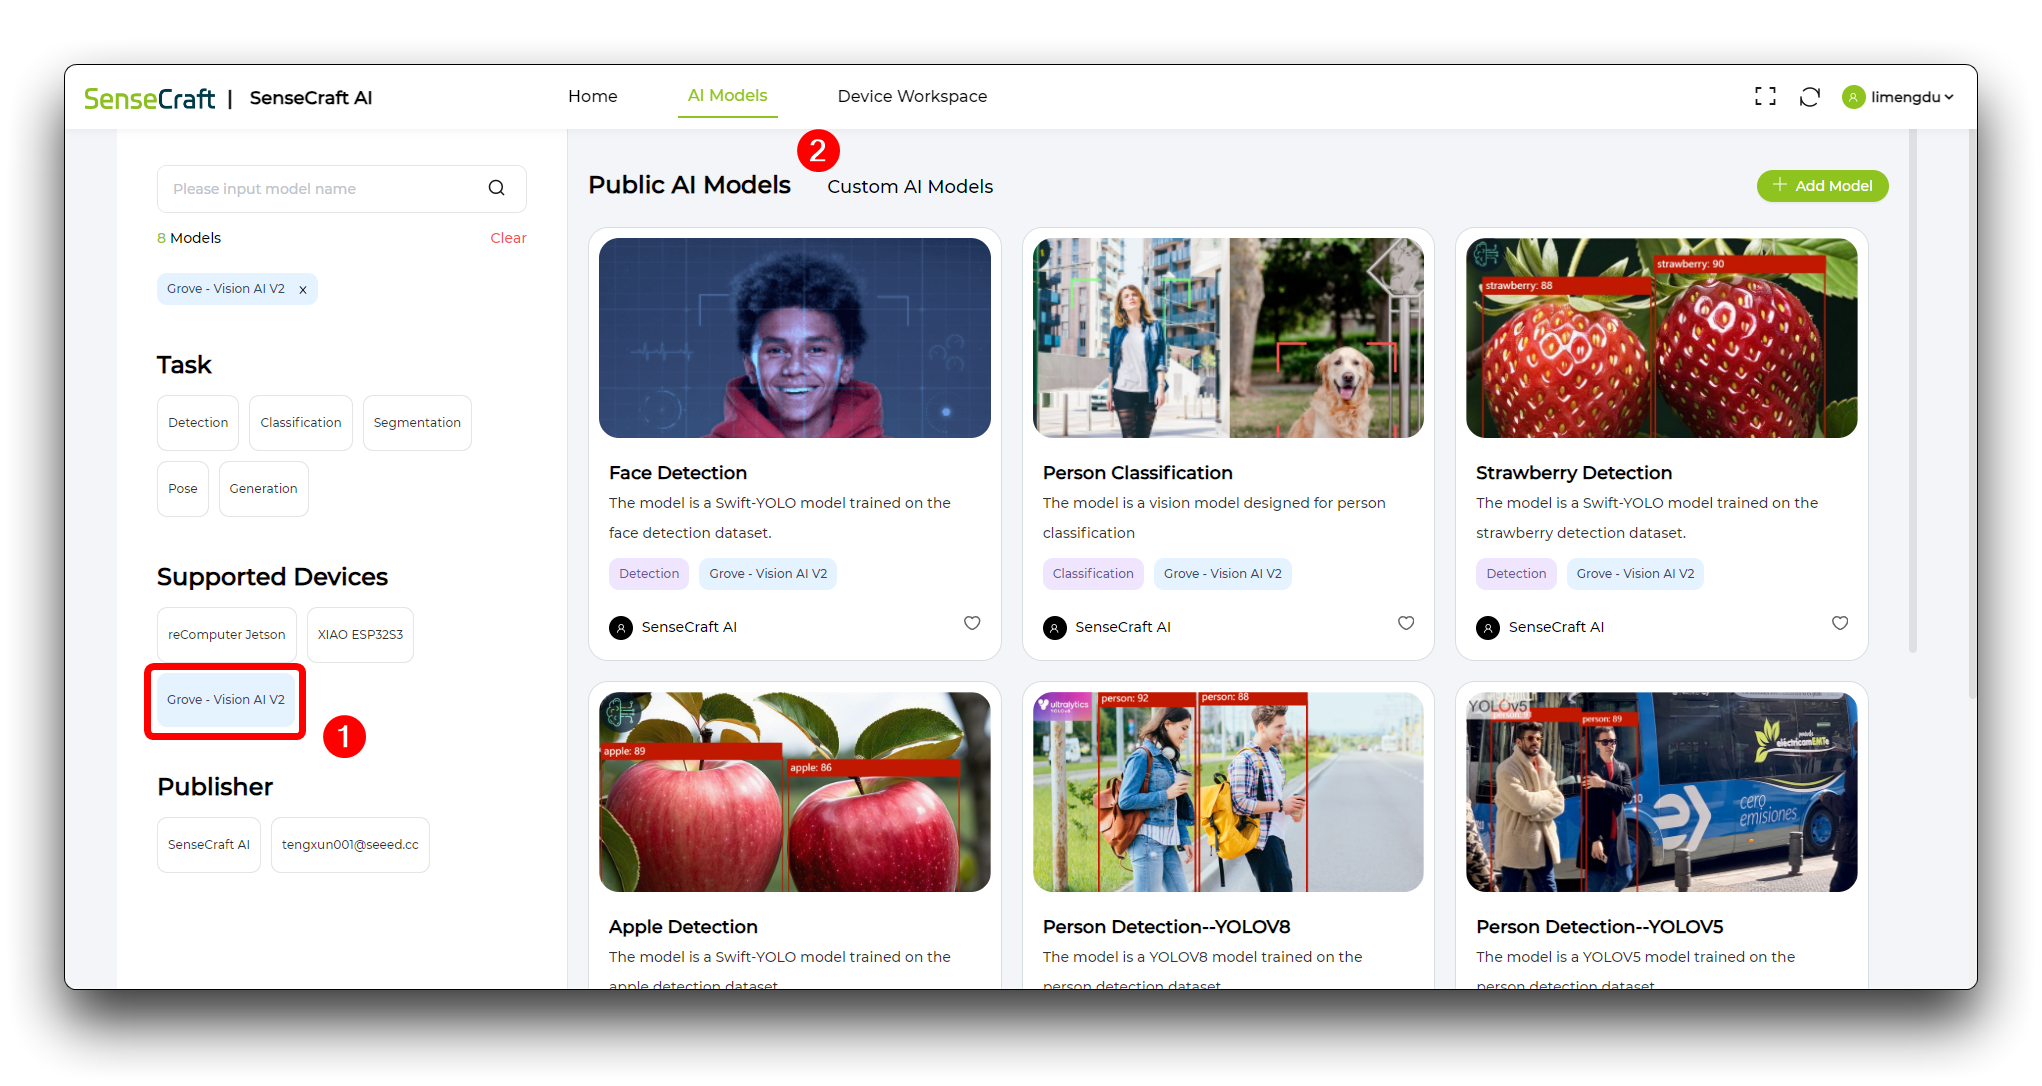
Task: Click the Person Detection--YOLOV8 title
Action: point(1166,927)
